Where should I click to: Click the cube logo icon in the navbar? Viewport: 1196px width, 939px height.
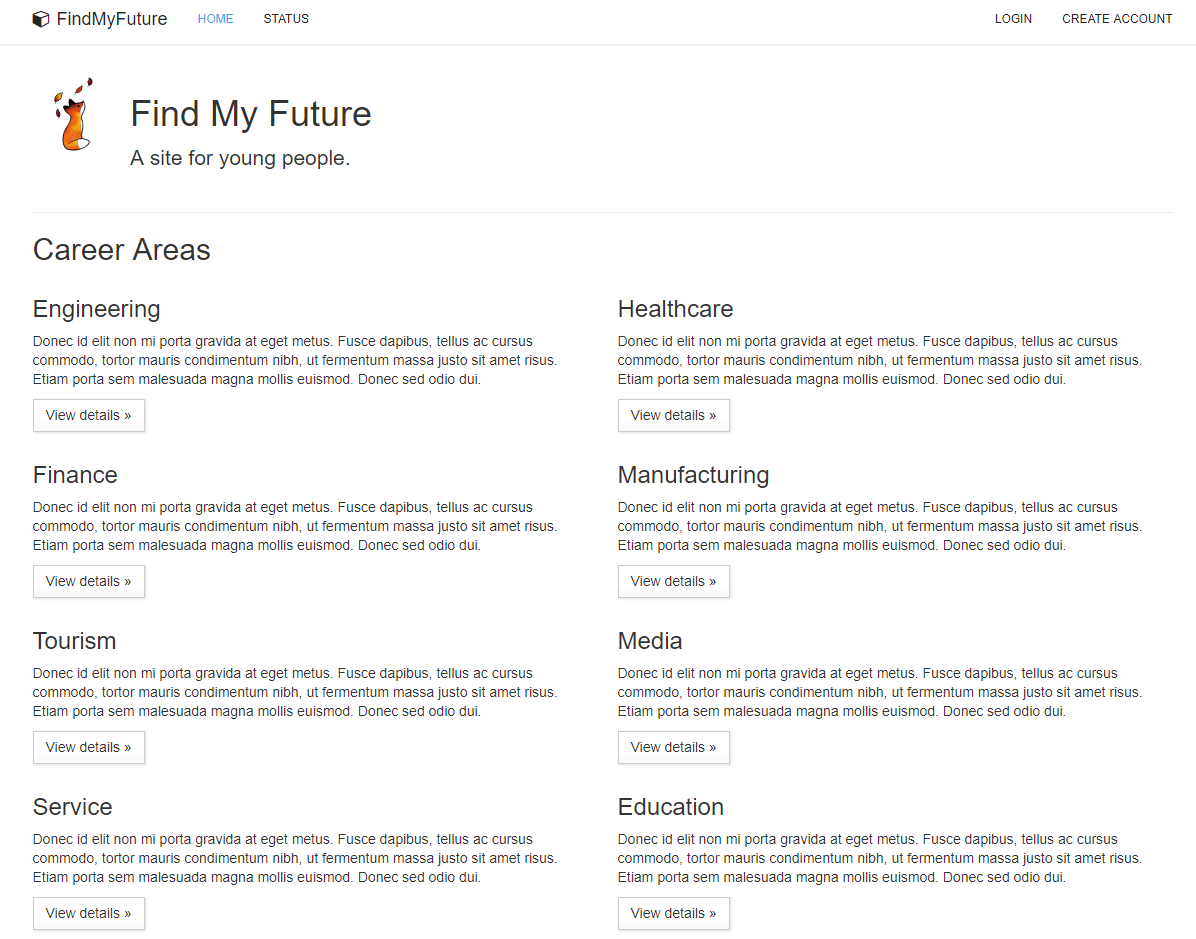click(40, 18)
